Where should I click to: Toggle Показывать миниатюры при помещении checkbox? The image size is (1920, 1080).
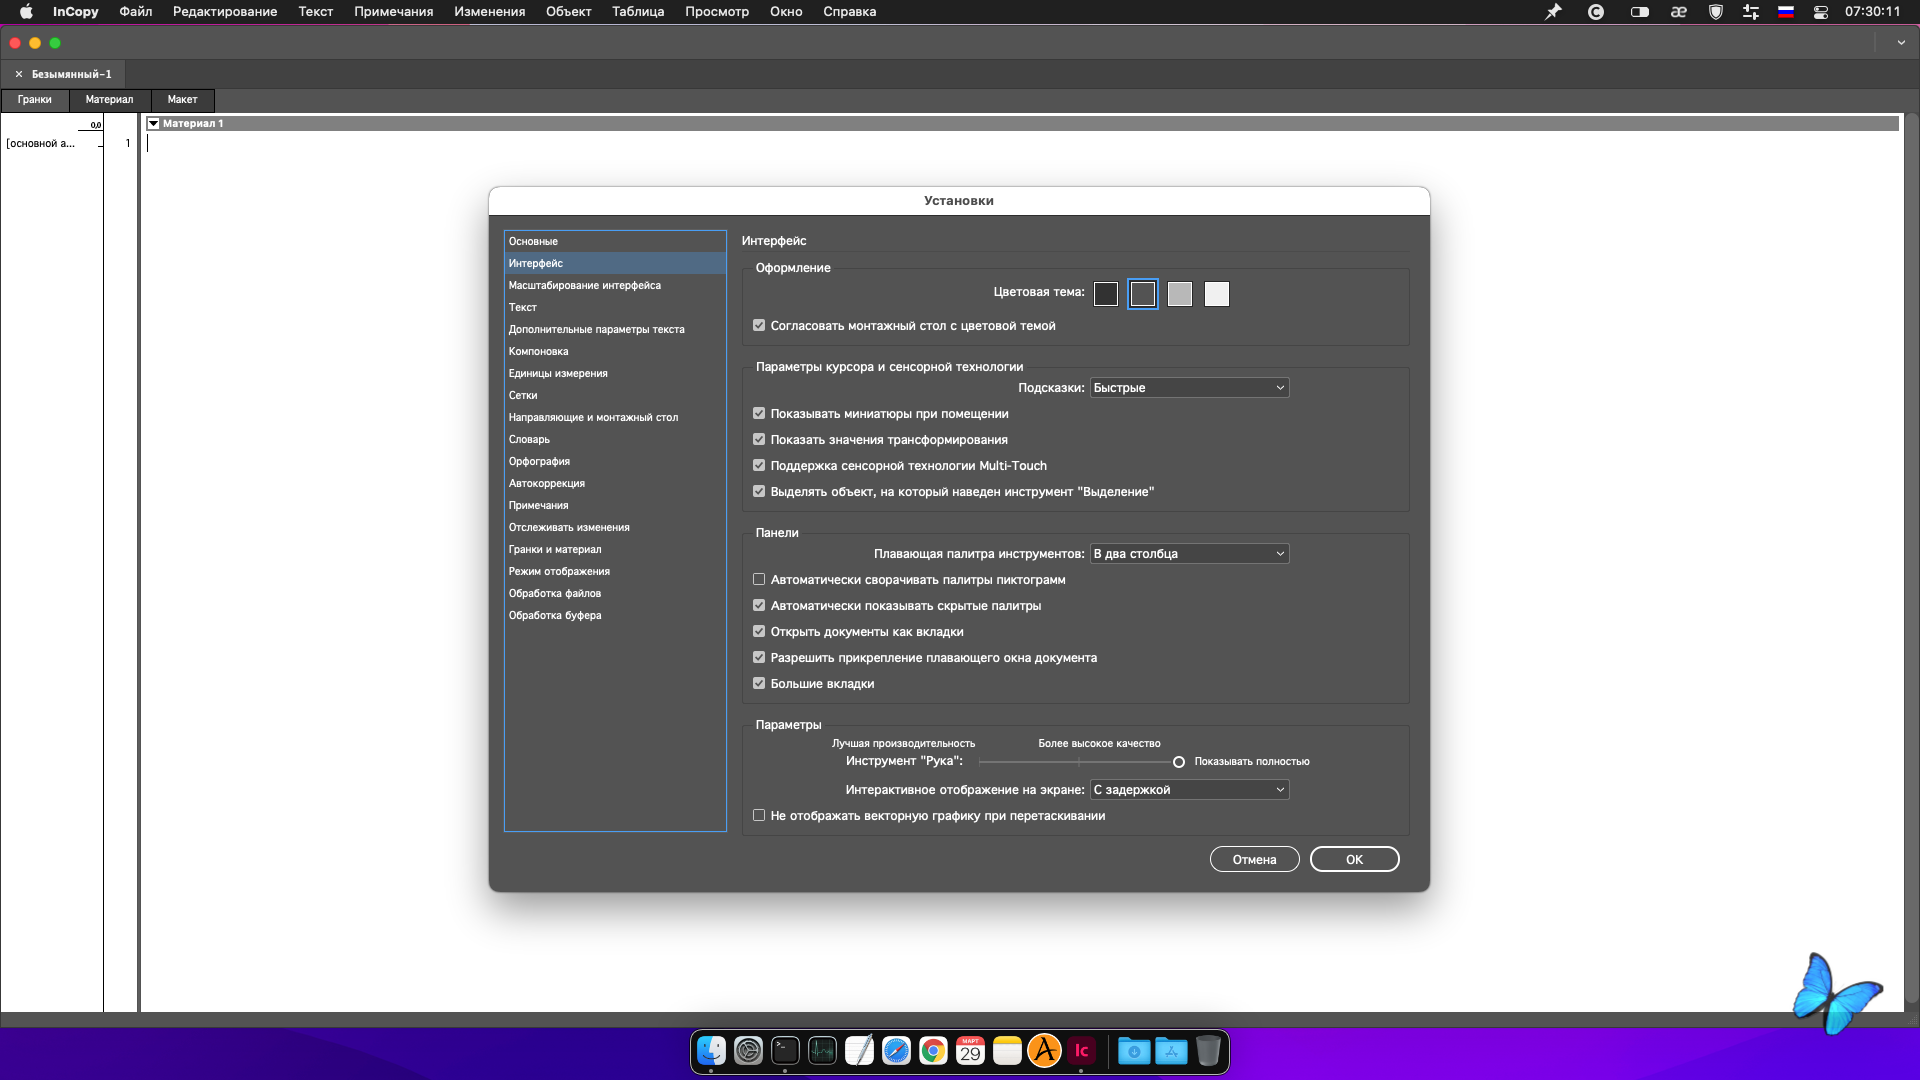(x=759, y=414)
